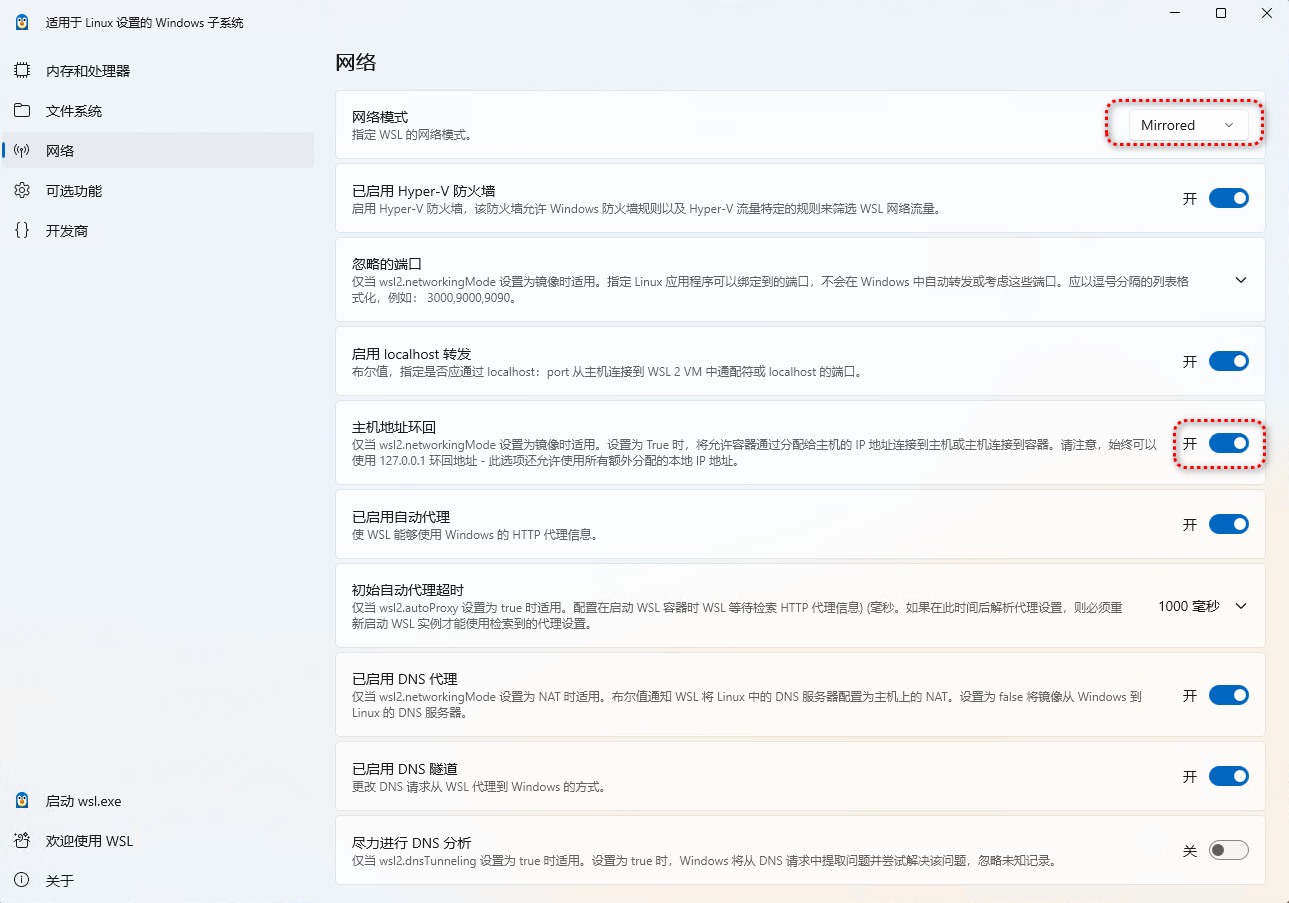Viewport: 1289px width, 903px height.
Task: Expand the 初始自动代理超时 setting
Action: click(x=1241, y=606)
